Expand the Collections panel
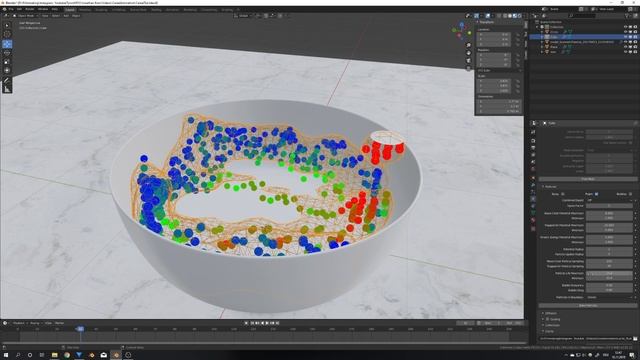The width and height of the screenshot is (640, 360). click(x=543, y=325)
